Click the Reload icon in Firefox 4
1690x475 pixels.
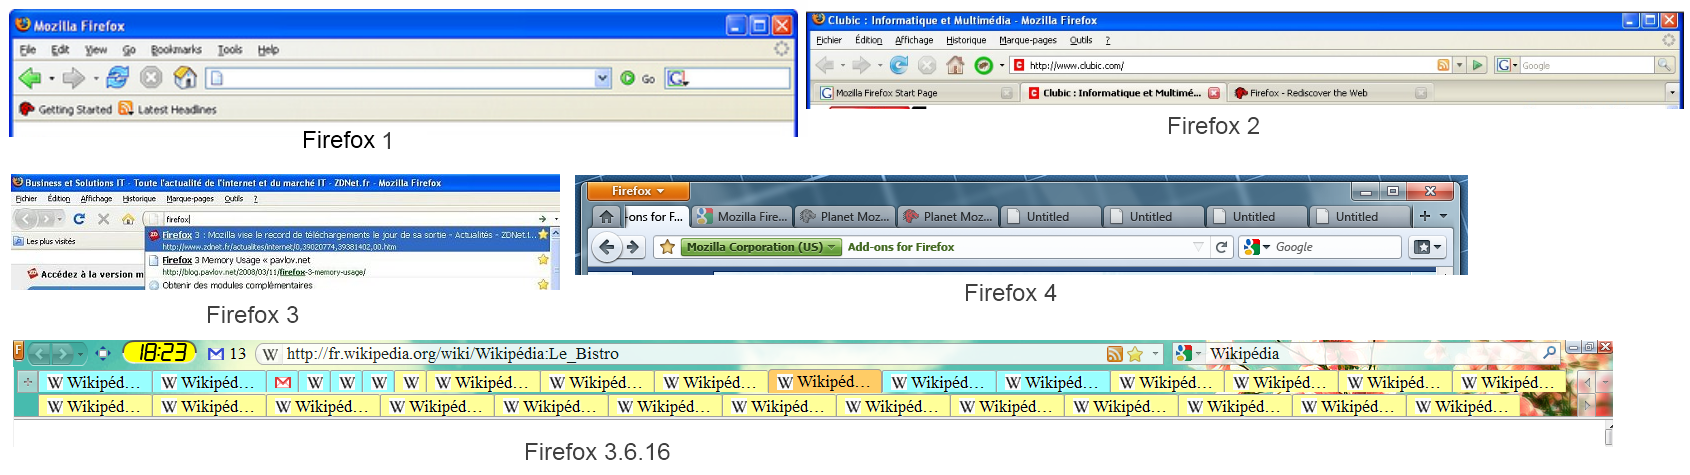(1221, 246)
